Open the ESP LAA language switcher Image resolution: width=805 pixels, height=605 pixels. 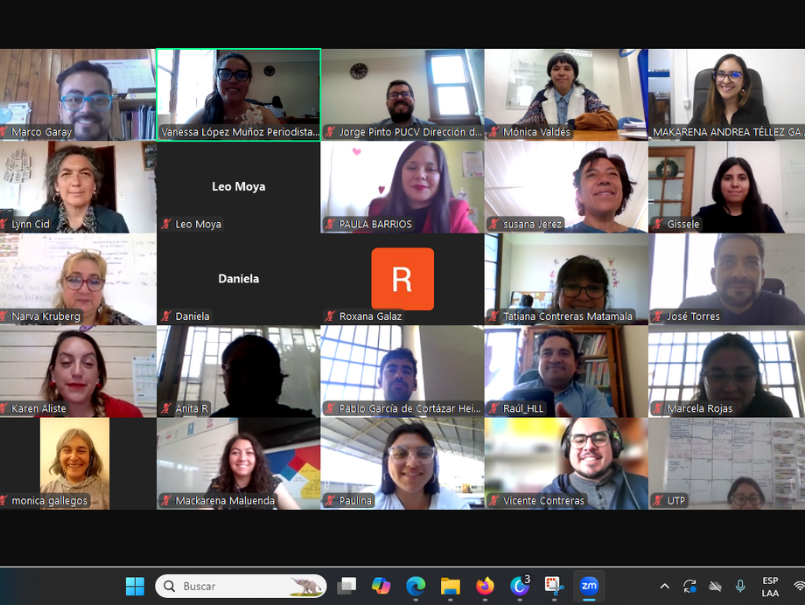(770, 586)
